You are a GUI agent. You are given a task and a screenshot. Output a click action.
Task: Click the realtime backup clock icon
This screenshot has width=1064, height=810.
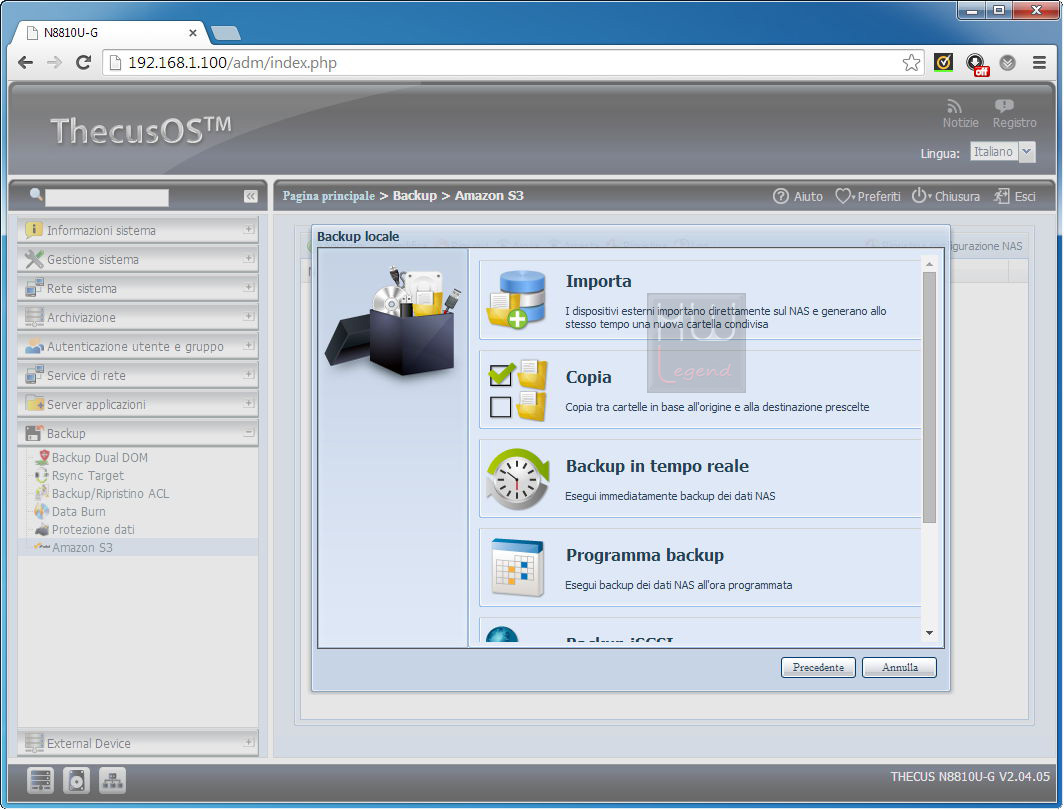[x=518, y=479]
